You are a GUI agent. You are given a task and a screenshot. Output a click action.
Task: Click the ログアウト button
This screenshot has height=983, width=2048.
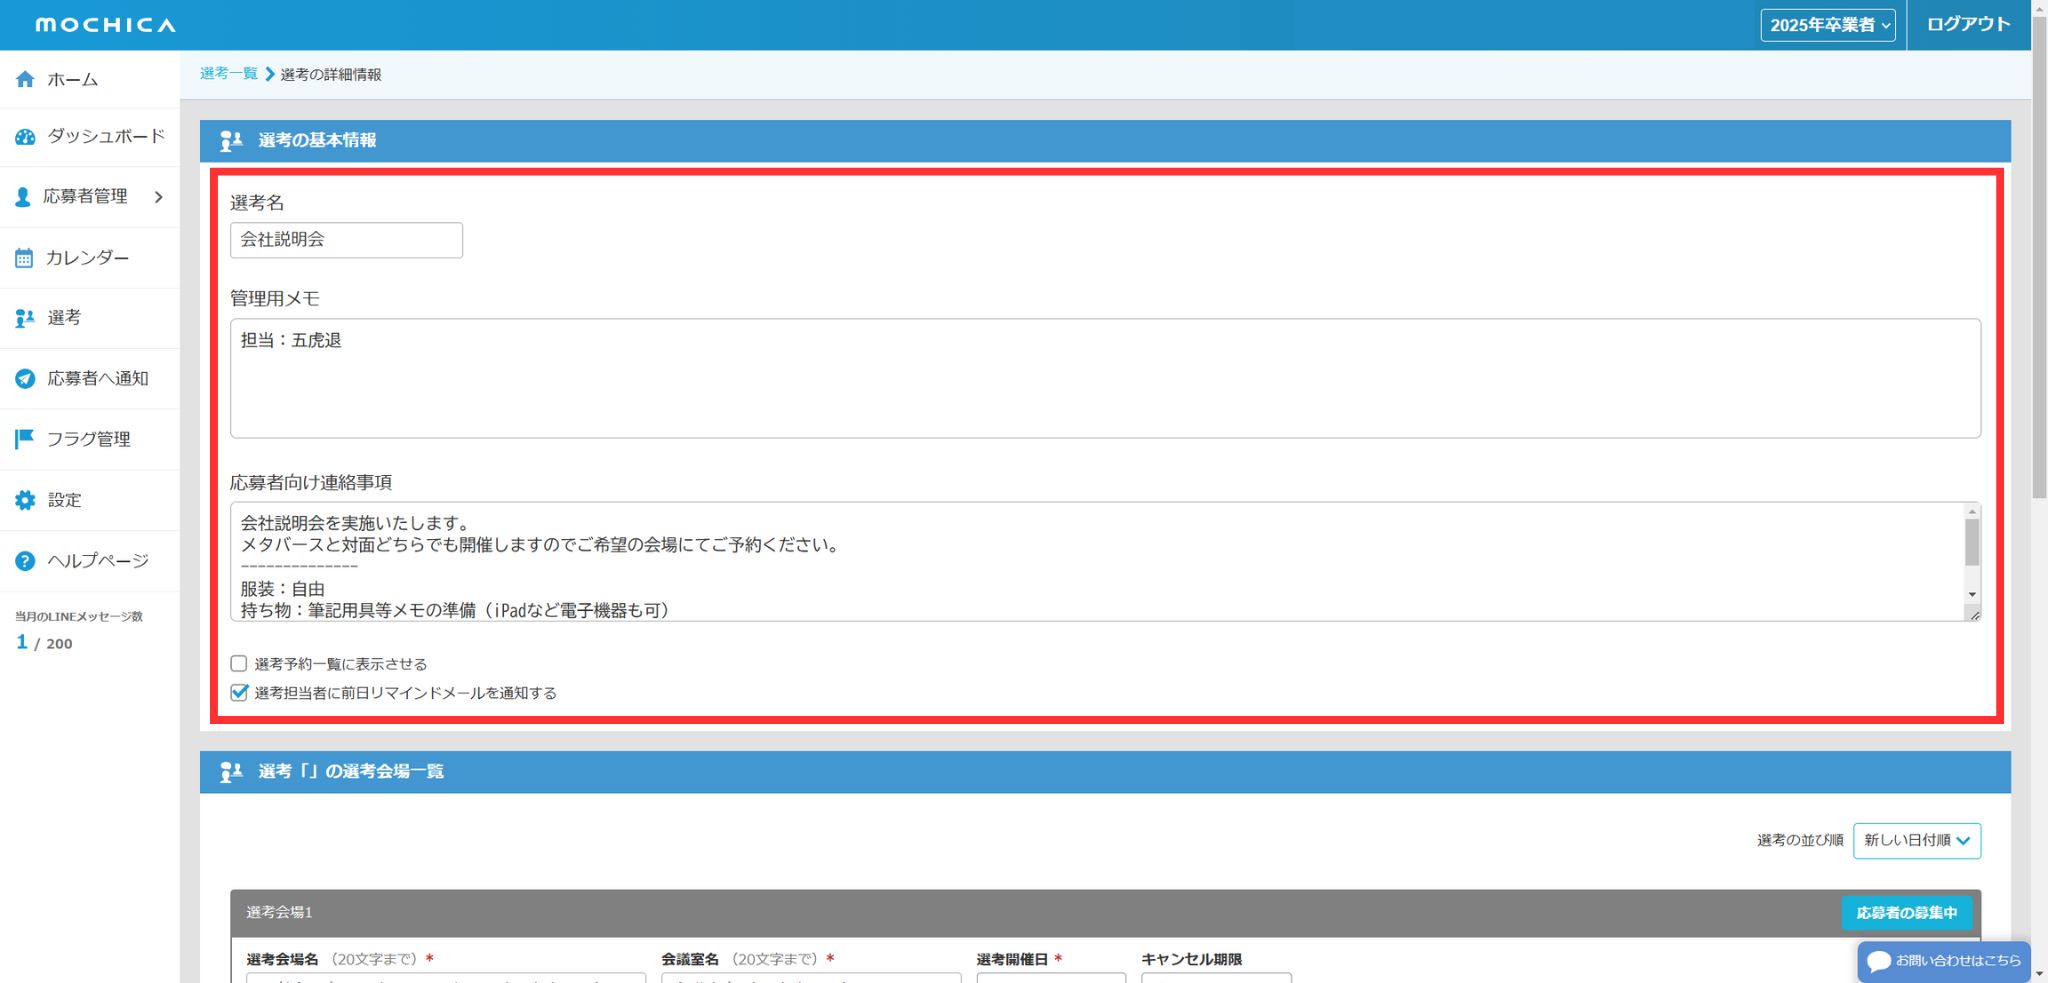coord(1967,25)
